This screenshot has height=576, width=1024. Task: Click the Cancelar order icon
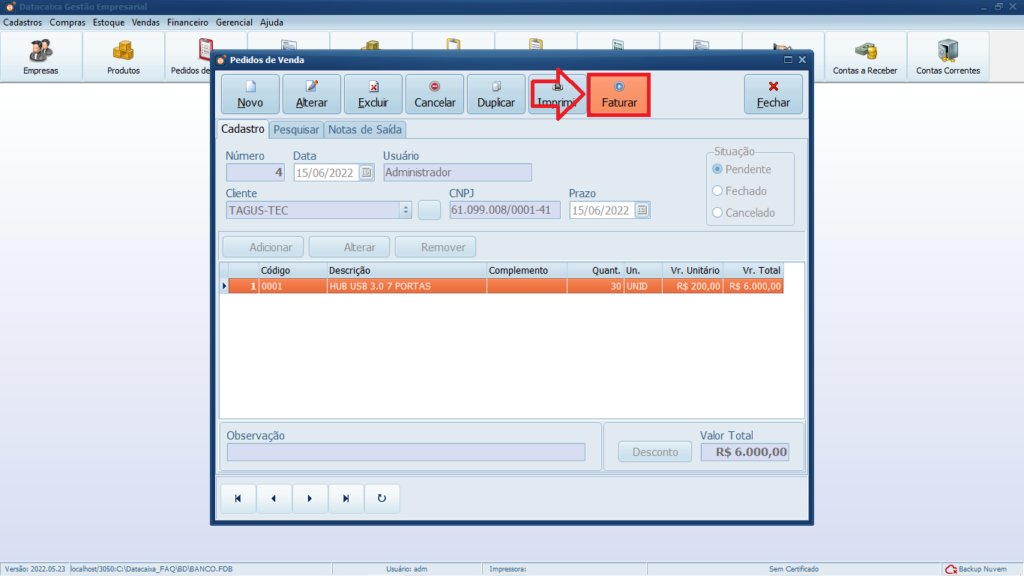[434, 87]
